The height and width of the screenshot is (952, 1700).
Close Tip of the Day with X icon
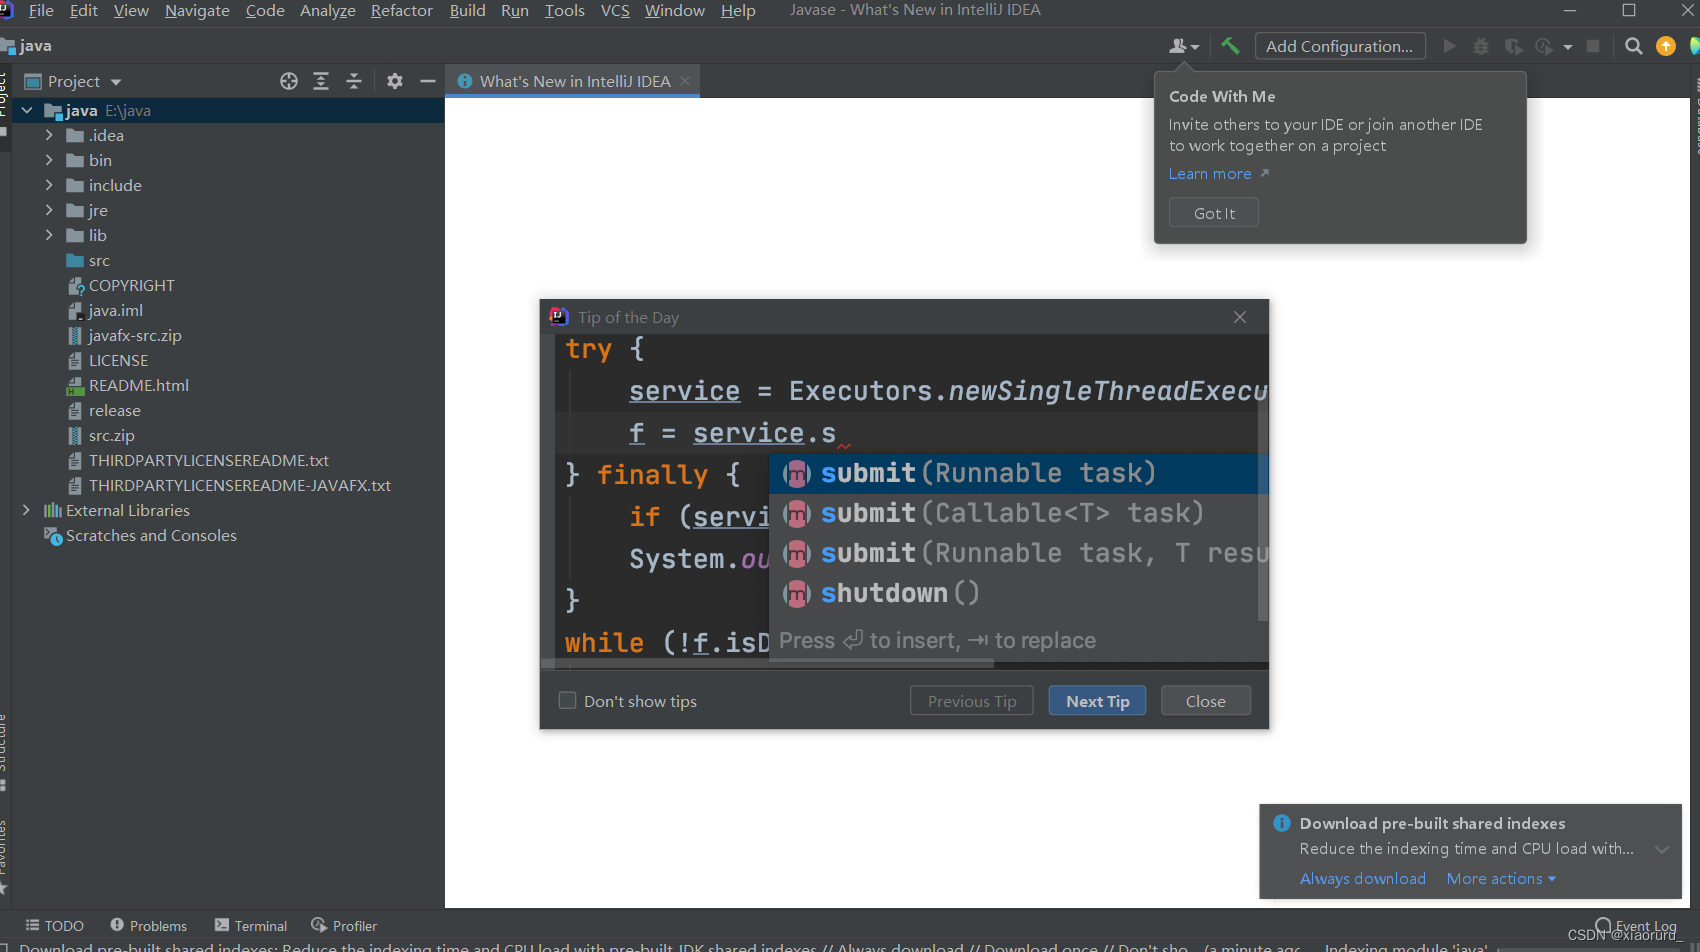click(x=1240, y=317)
